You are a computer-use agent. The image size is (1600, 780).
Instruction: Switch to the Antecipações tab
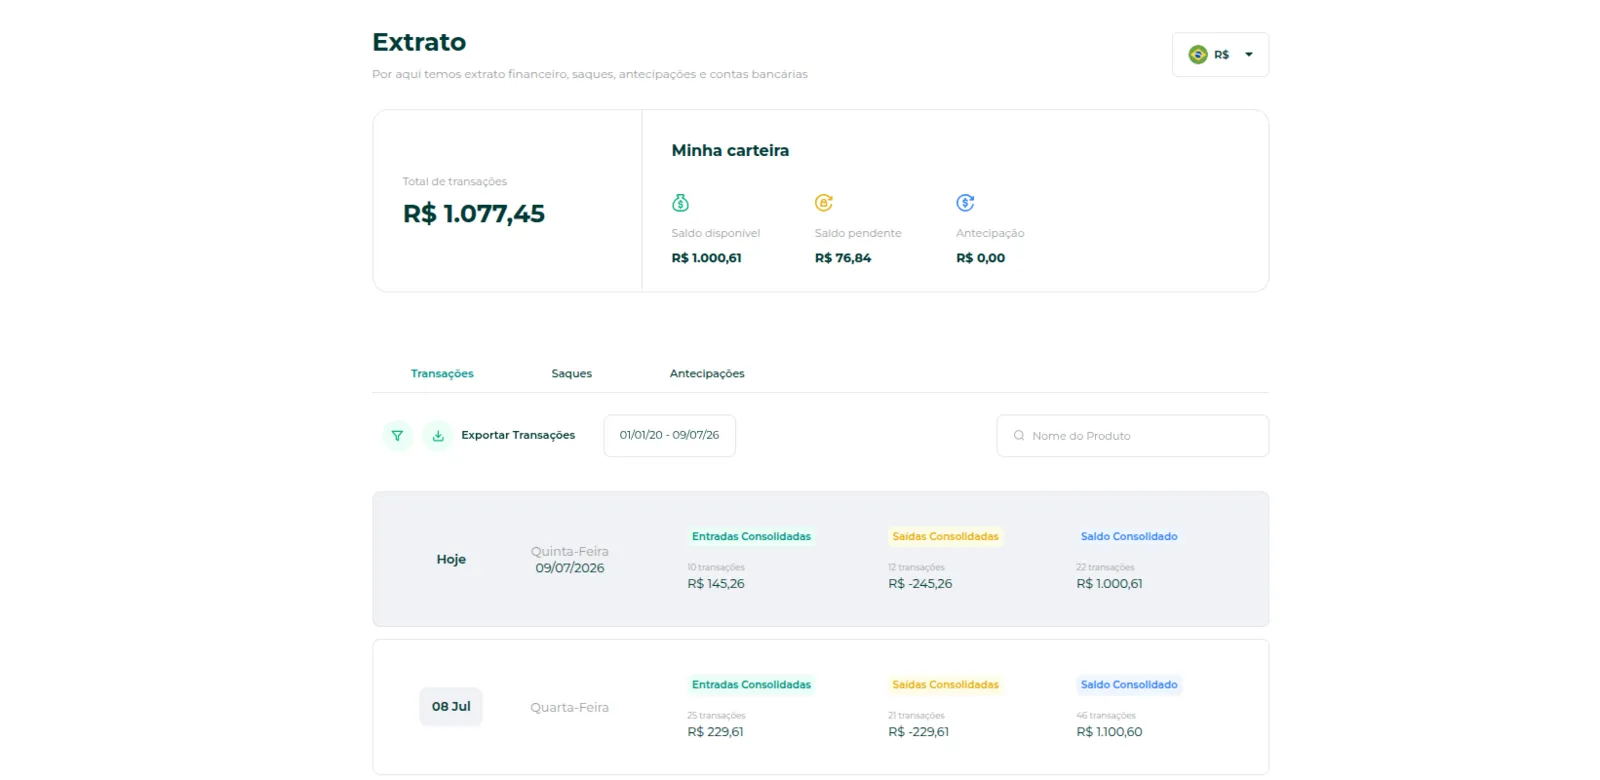pos(707,374)
